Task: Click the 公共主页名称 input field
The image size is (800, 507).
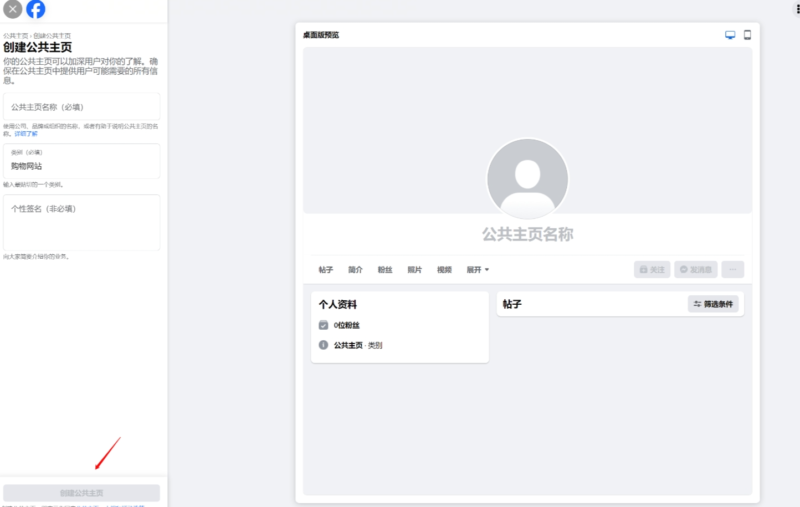Action: [82, 107]
